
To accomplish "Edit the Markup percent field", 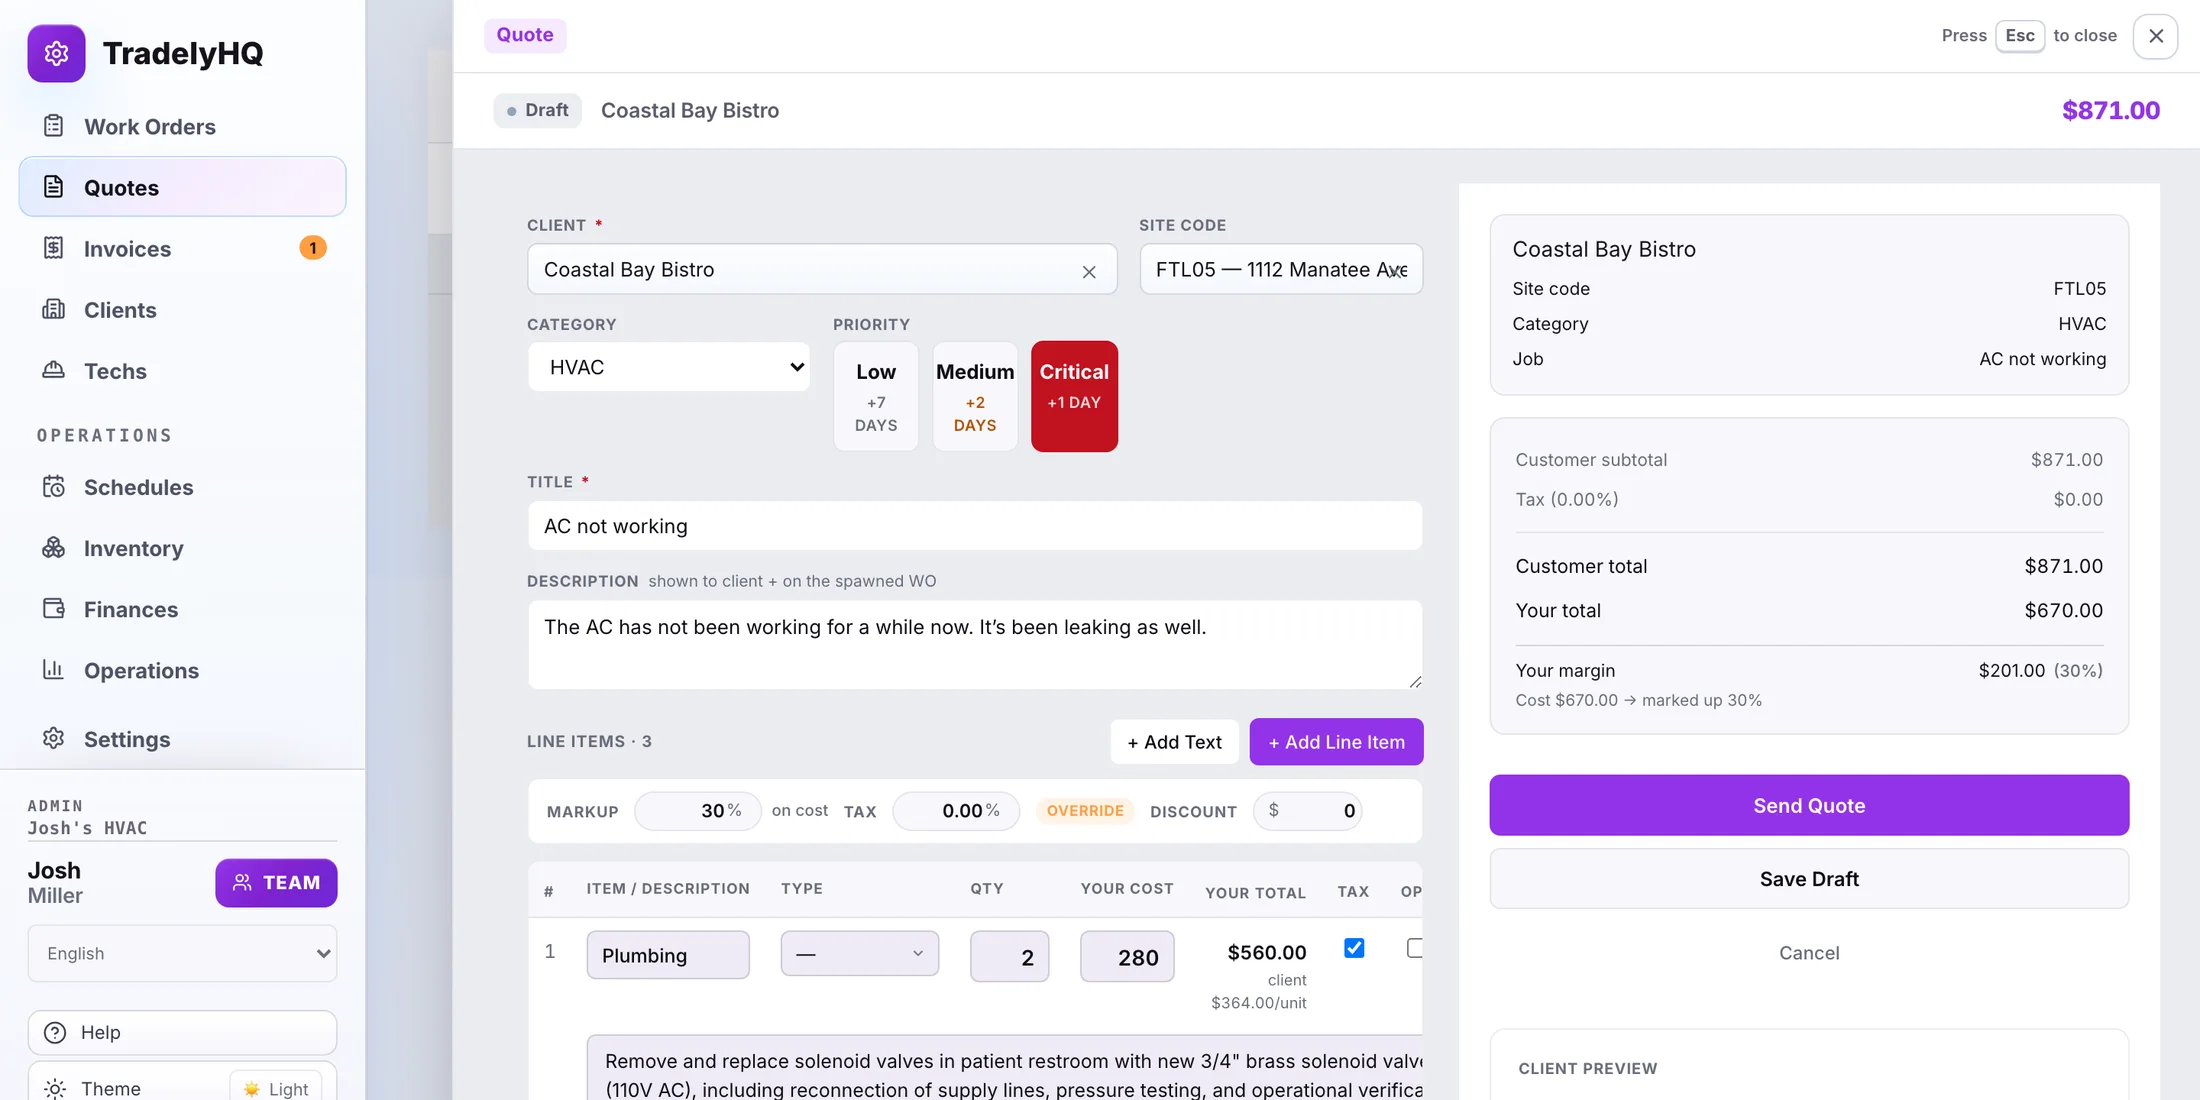I will [x=697, y=810].
